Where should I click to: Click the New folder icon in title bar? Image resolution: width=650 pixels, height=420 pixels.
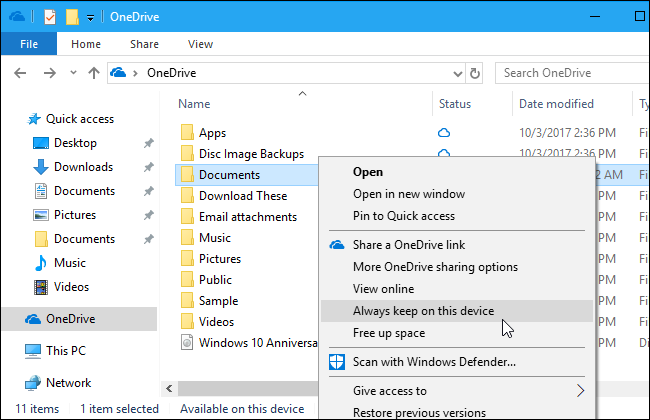coord(72,17)
